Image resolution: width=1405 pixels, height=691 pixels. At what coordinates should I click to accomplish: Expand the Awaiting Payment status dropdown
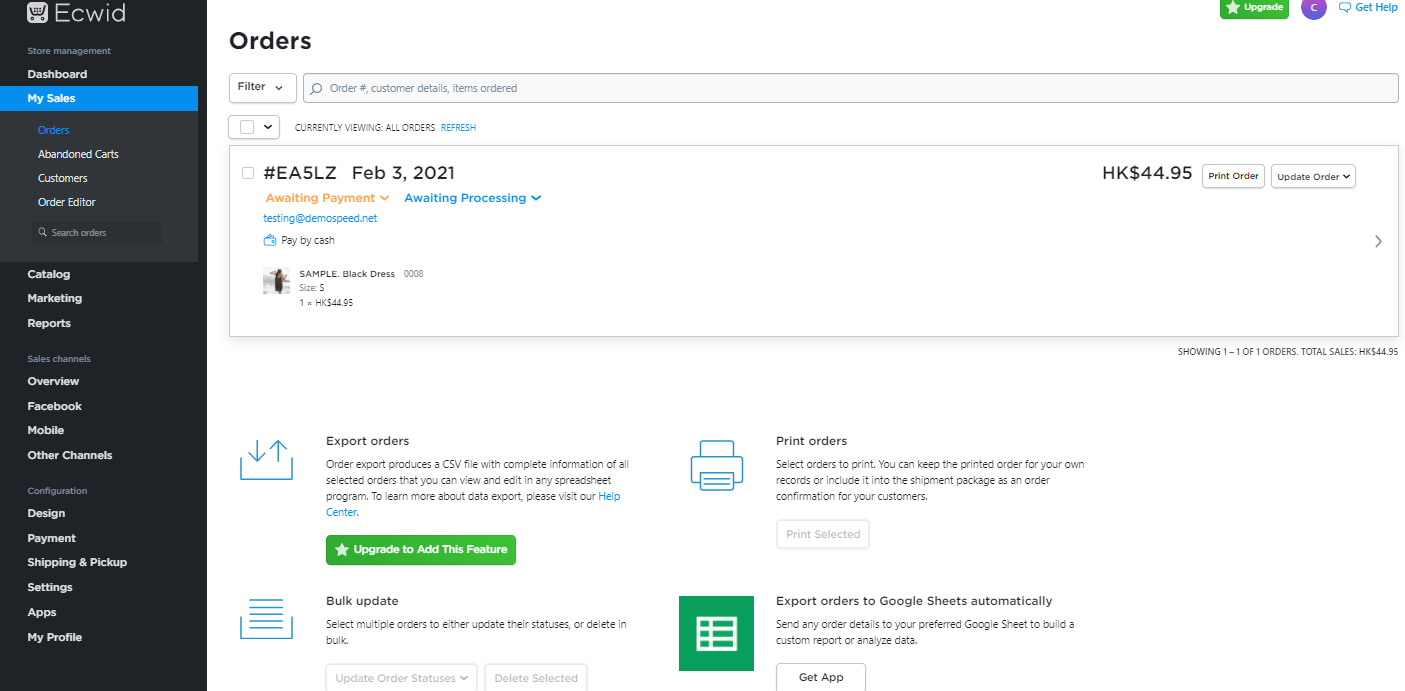tap(327, 198)
